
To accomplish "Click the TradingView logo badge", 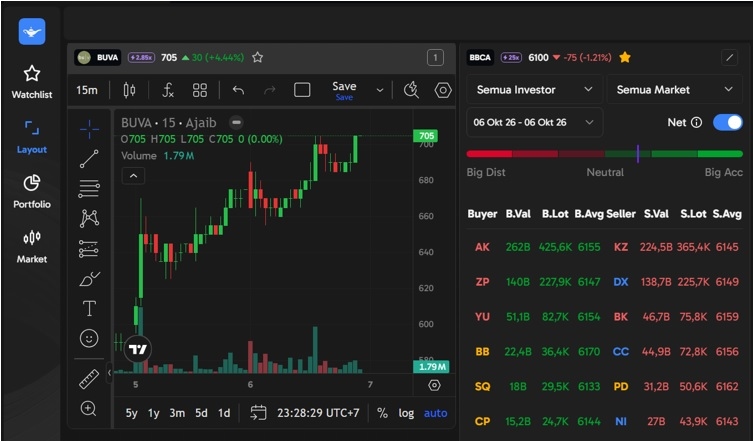I will tap(138, 349).
